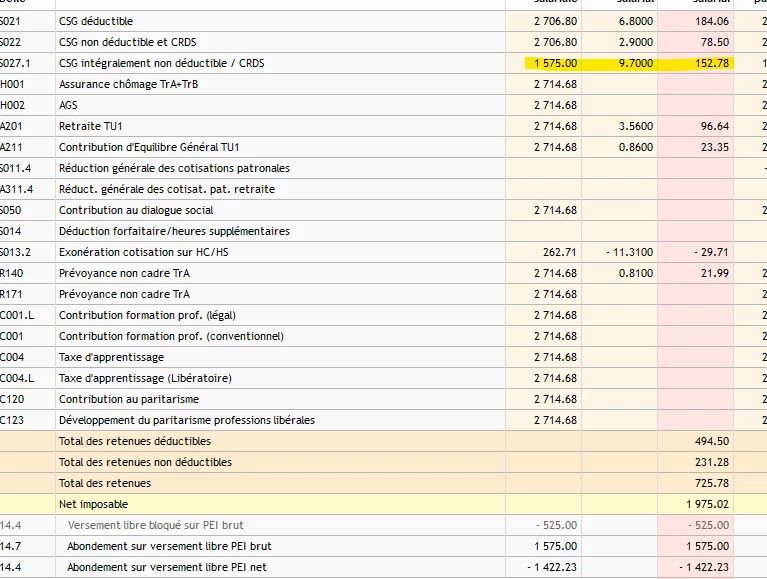This screenshot has width=767, height=579.
Task: Click rate - 11.3100
Action: click(630, 252)
